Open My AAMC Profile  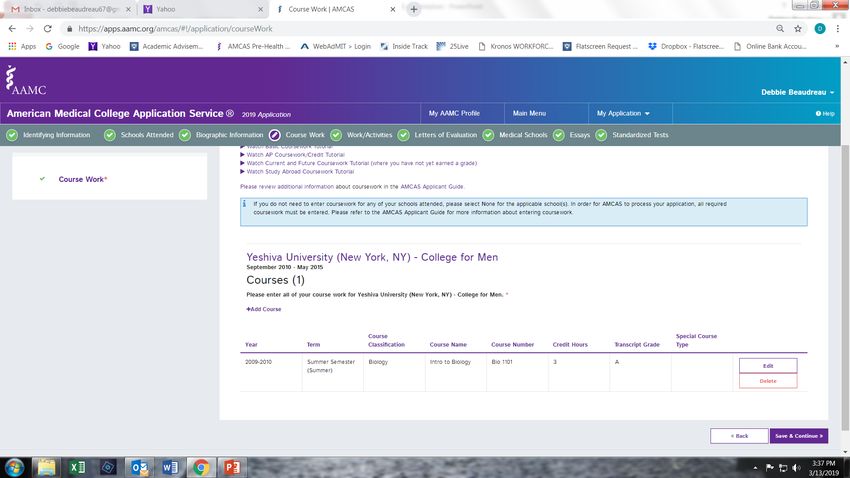tap(454, 113)
